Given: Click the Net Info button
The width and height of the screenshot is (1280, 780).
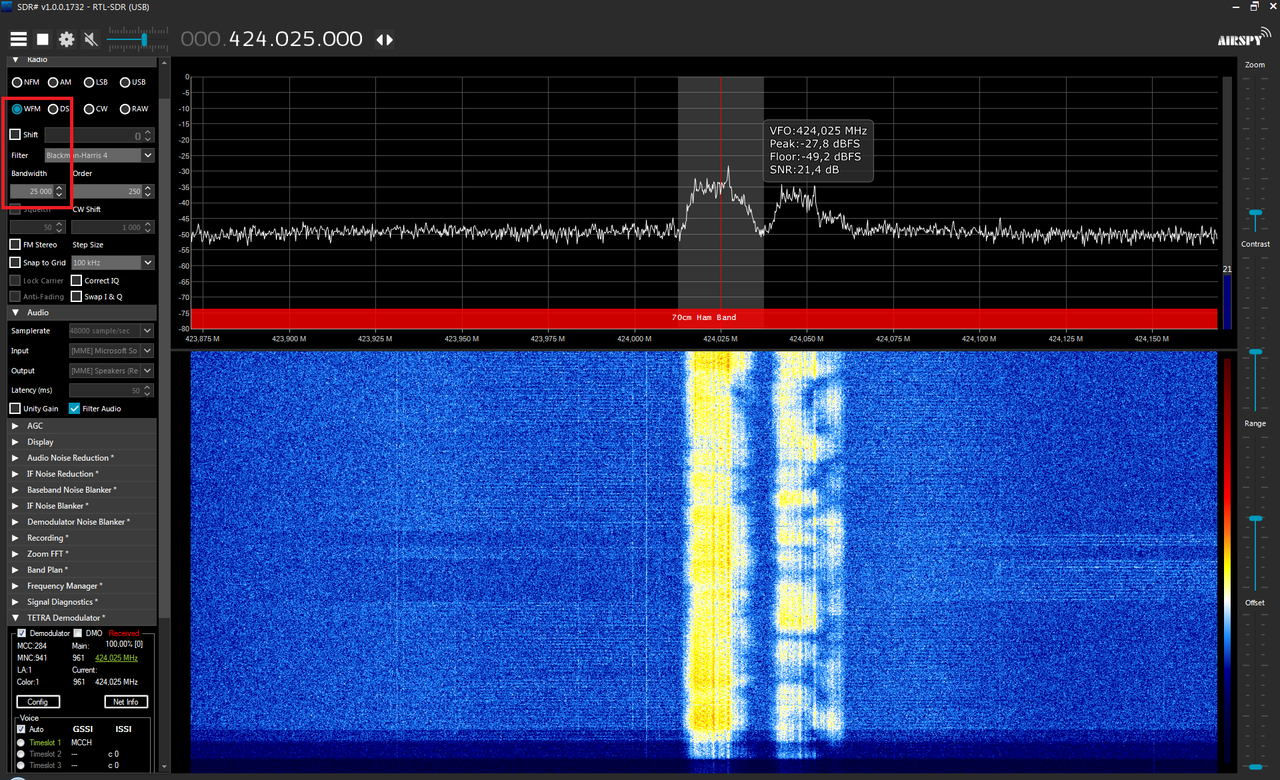Looking at the screenshot, I should point(126,702).
